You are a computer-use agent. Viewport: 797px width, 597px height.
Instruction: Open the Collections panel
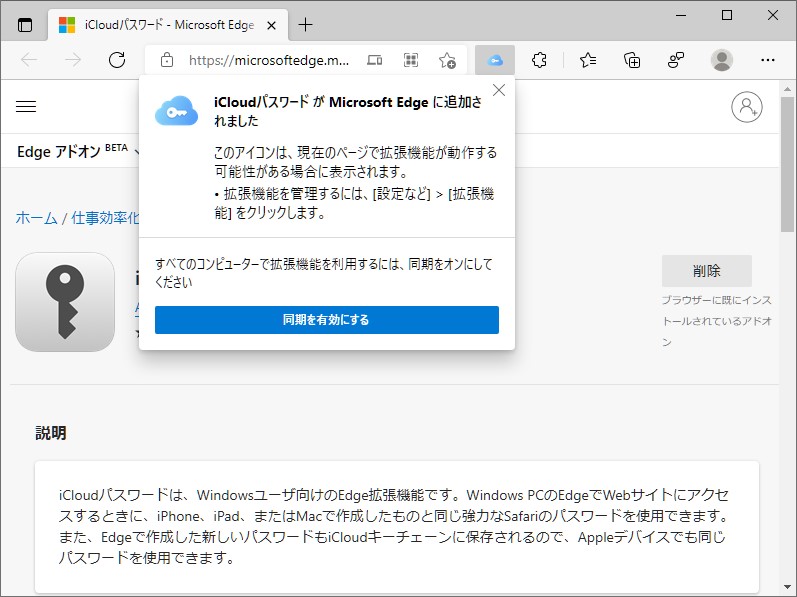tap(632, 60)
